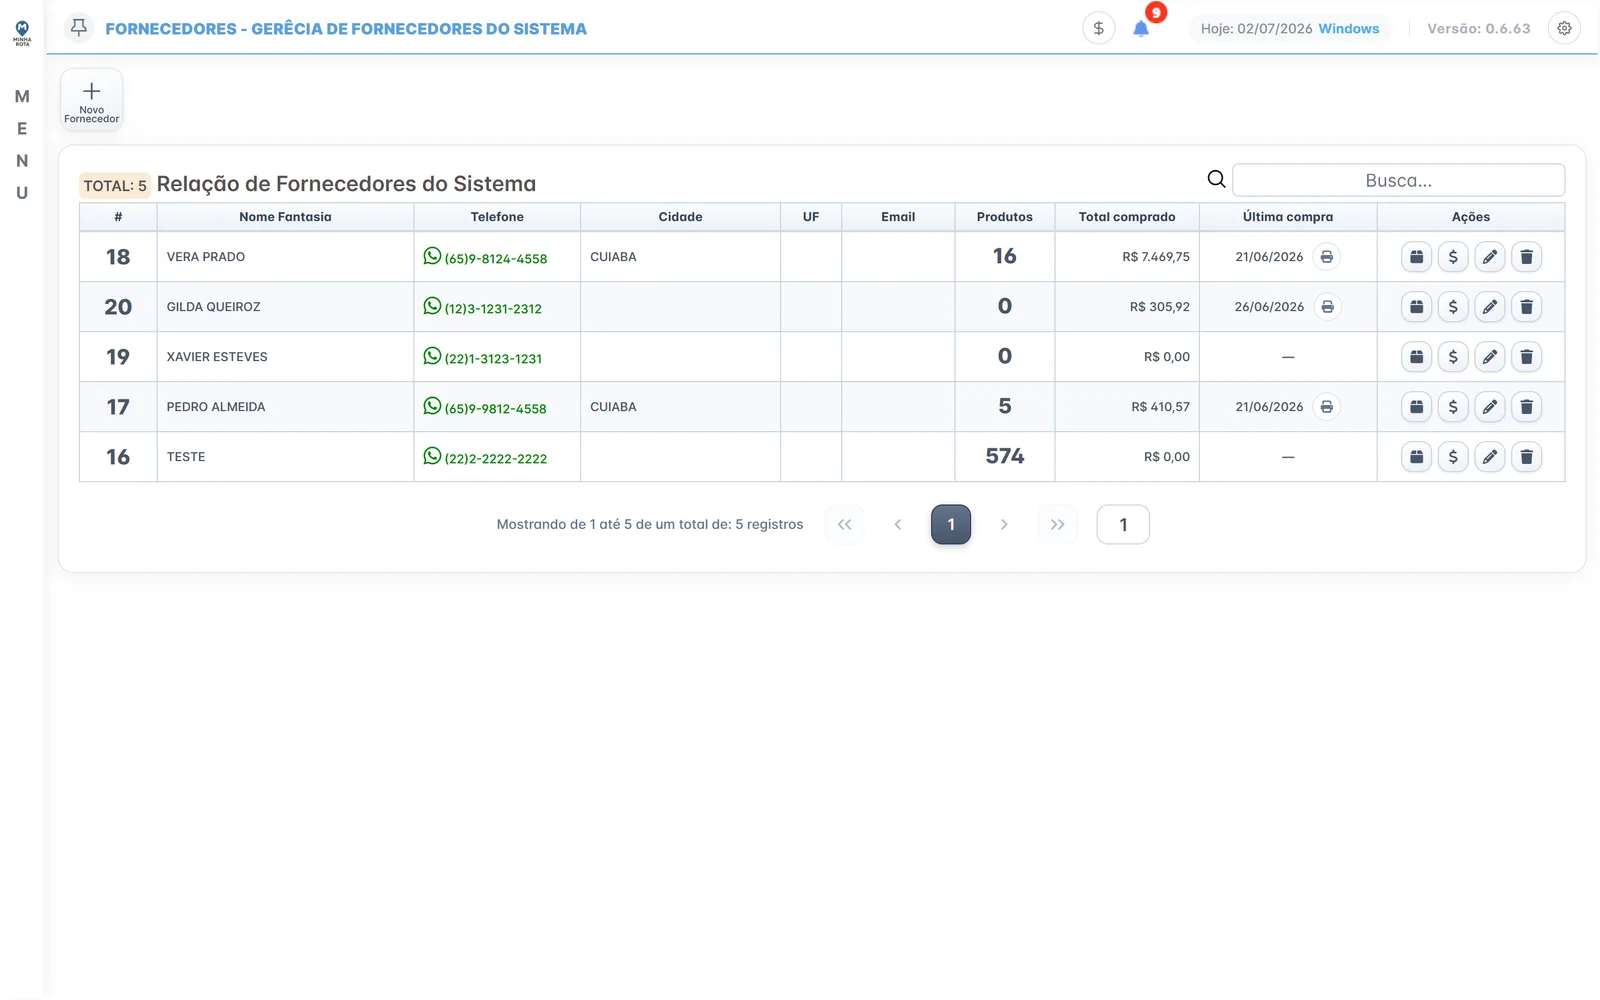This screenshot has width=1600, height=1000.
Task: Click the page number input box
Action: coord(1123,525)
